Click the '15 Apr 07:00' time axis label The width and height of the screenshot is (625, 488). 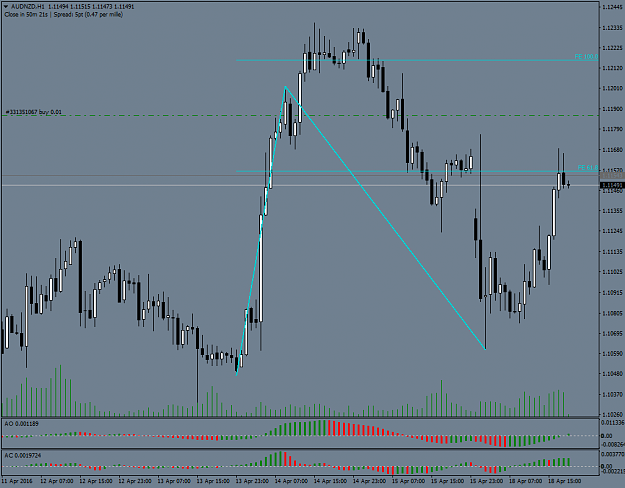point(408,481)
